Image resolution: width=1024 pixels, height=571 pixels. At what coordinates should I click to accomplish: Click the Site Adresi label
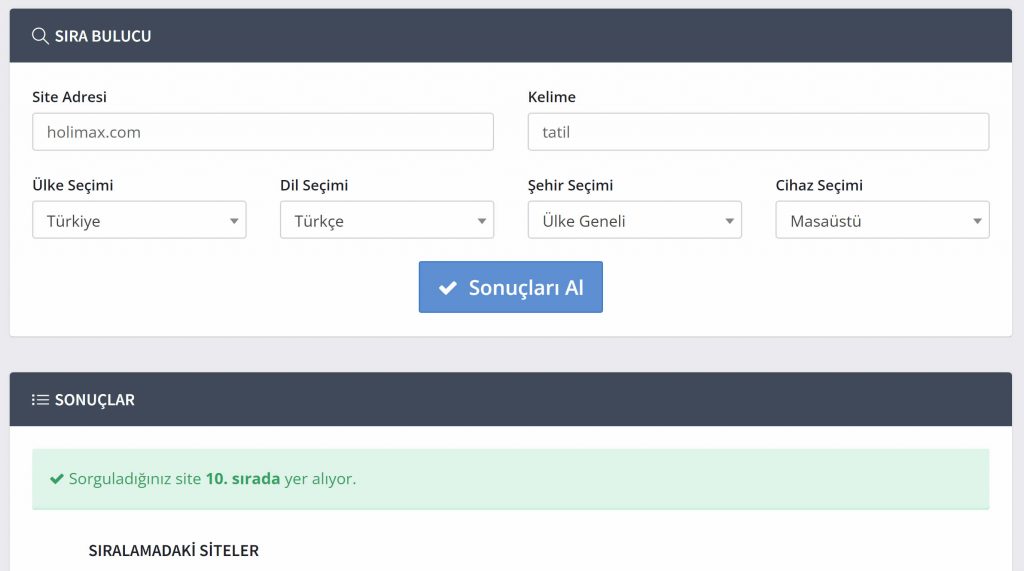[69, 97]
